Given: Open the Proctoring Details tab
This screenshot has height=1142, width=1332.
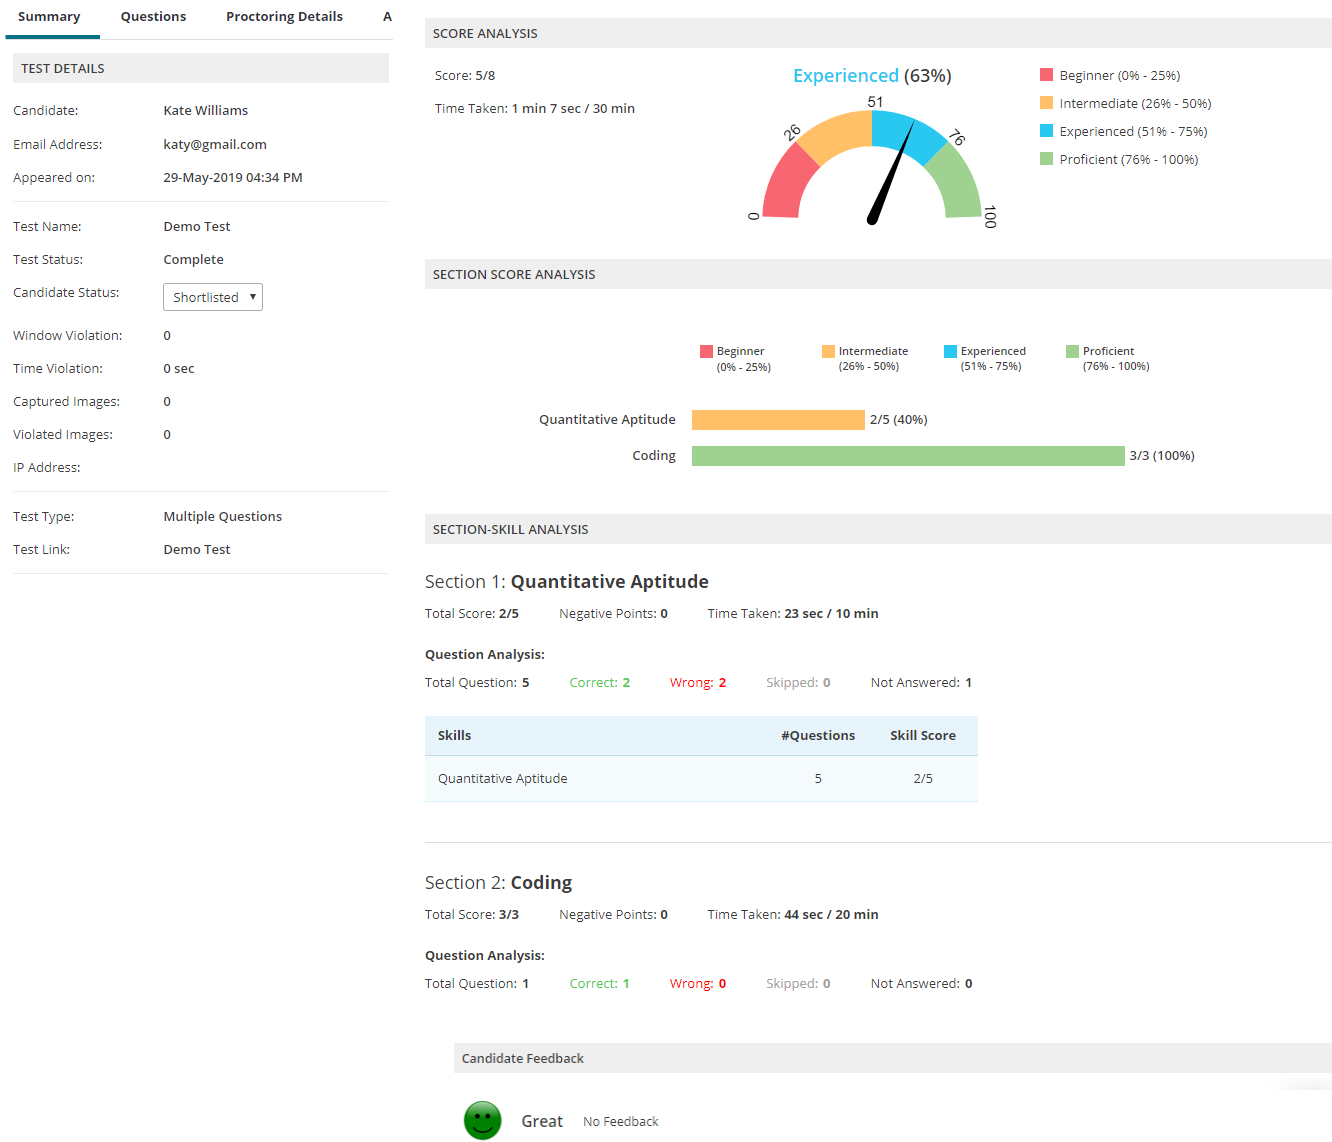Looking at the screenshot, I should (x=284, y=17).
